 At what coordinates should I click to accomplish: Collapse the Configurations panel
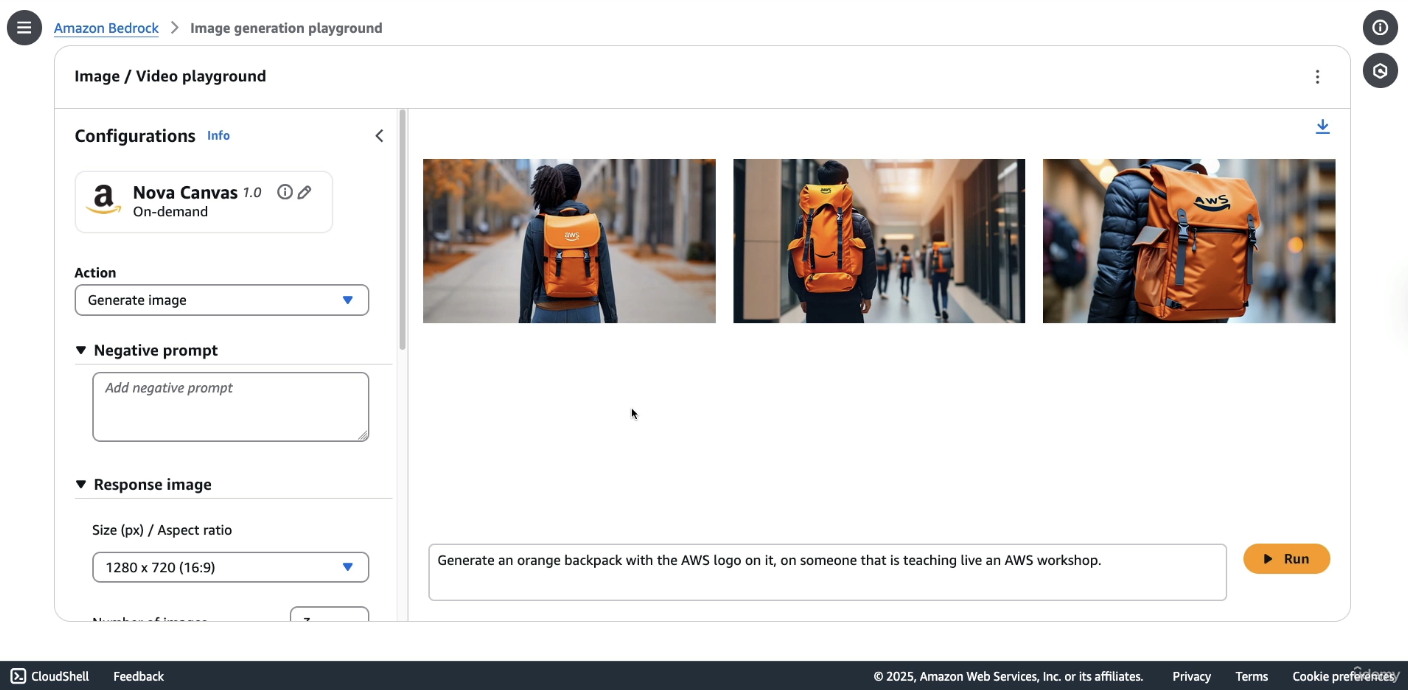379,136
